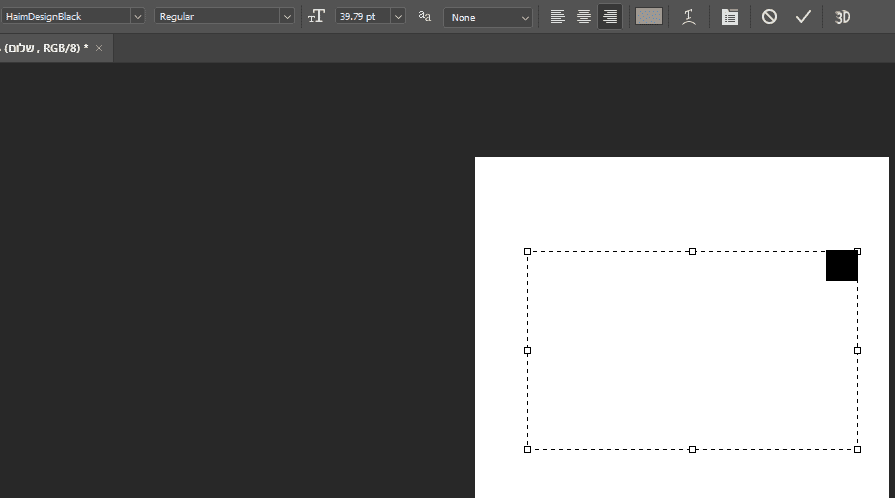Open the text color swatch
The width and height of the screenshot is (895, 498).
(648, 17)
